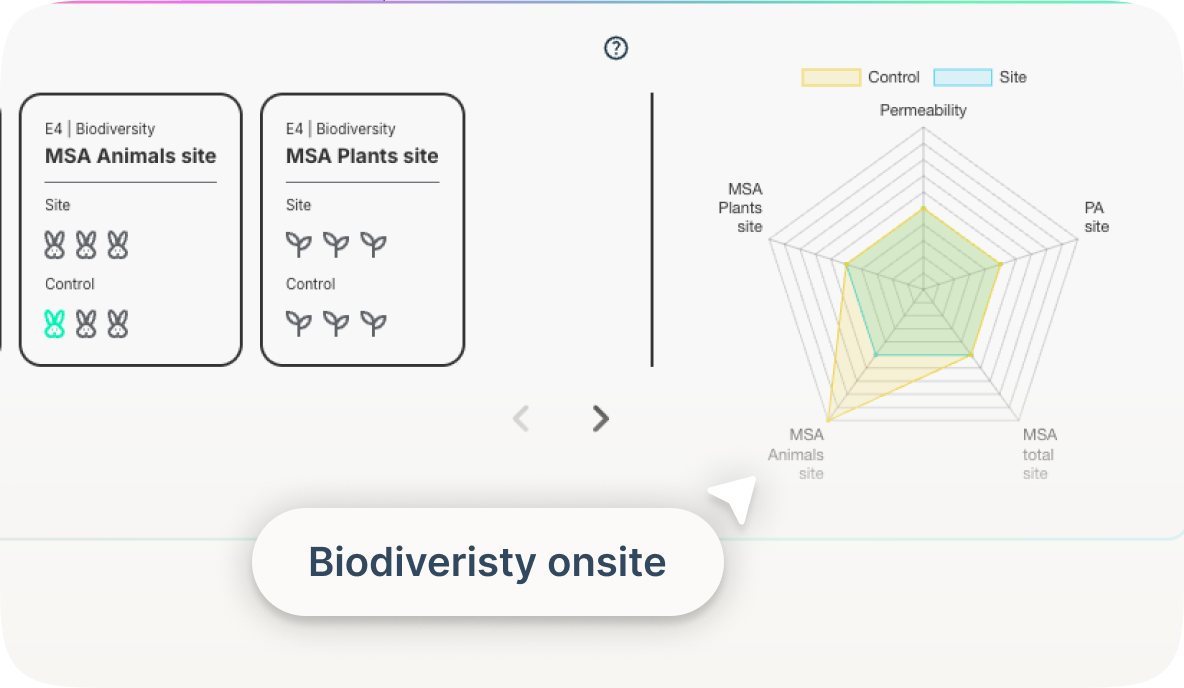Click the Biodiveristy onsite tooltip bubble
Image resolution: width=1184 pixels, height=688 pixels.
(487, 561)
